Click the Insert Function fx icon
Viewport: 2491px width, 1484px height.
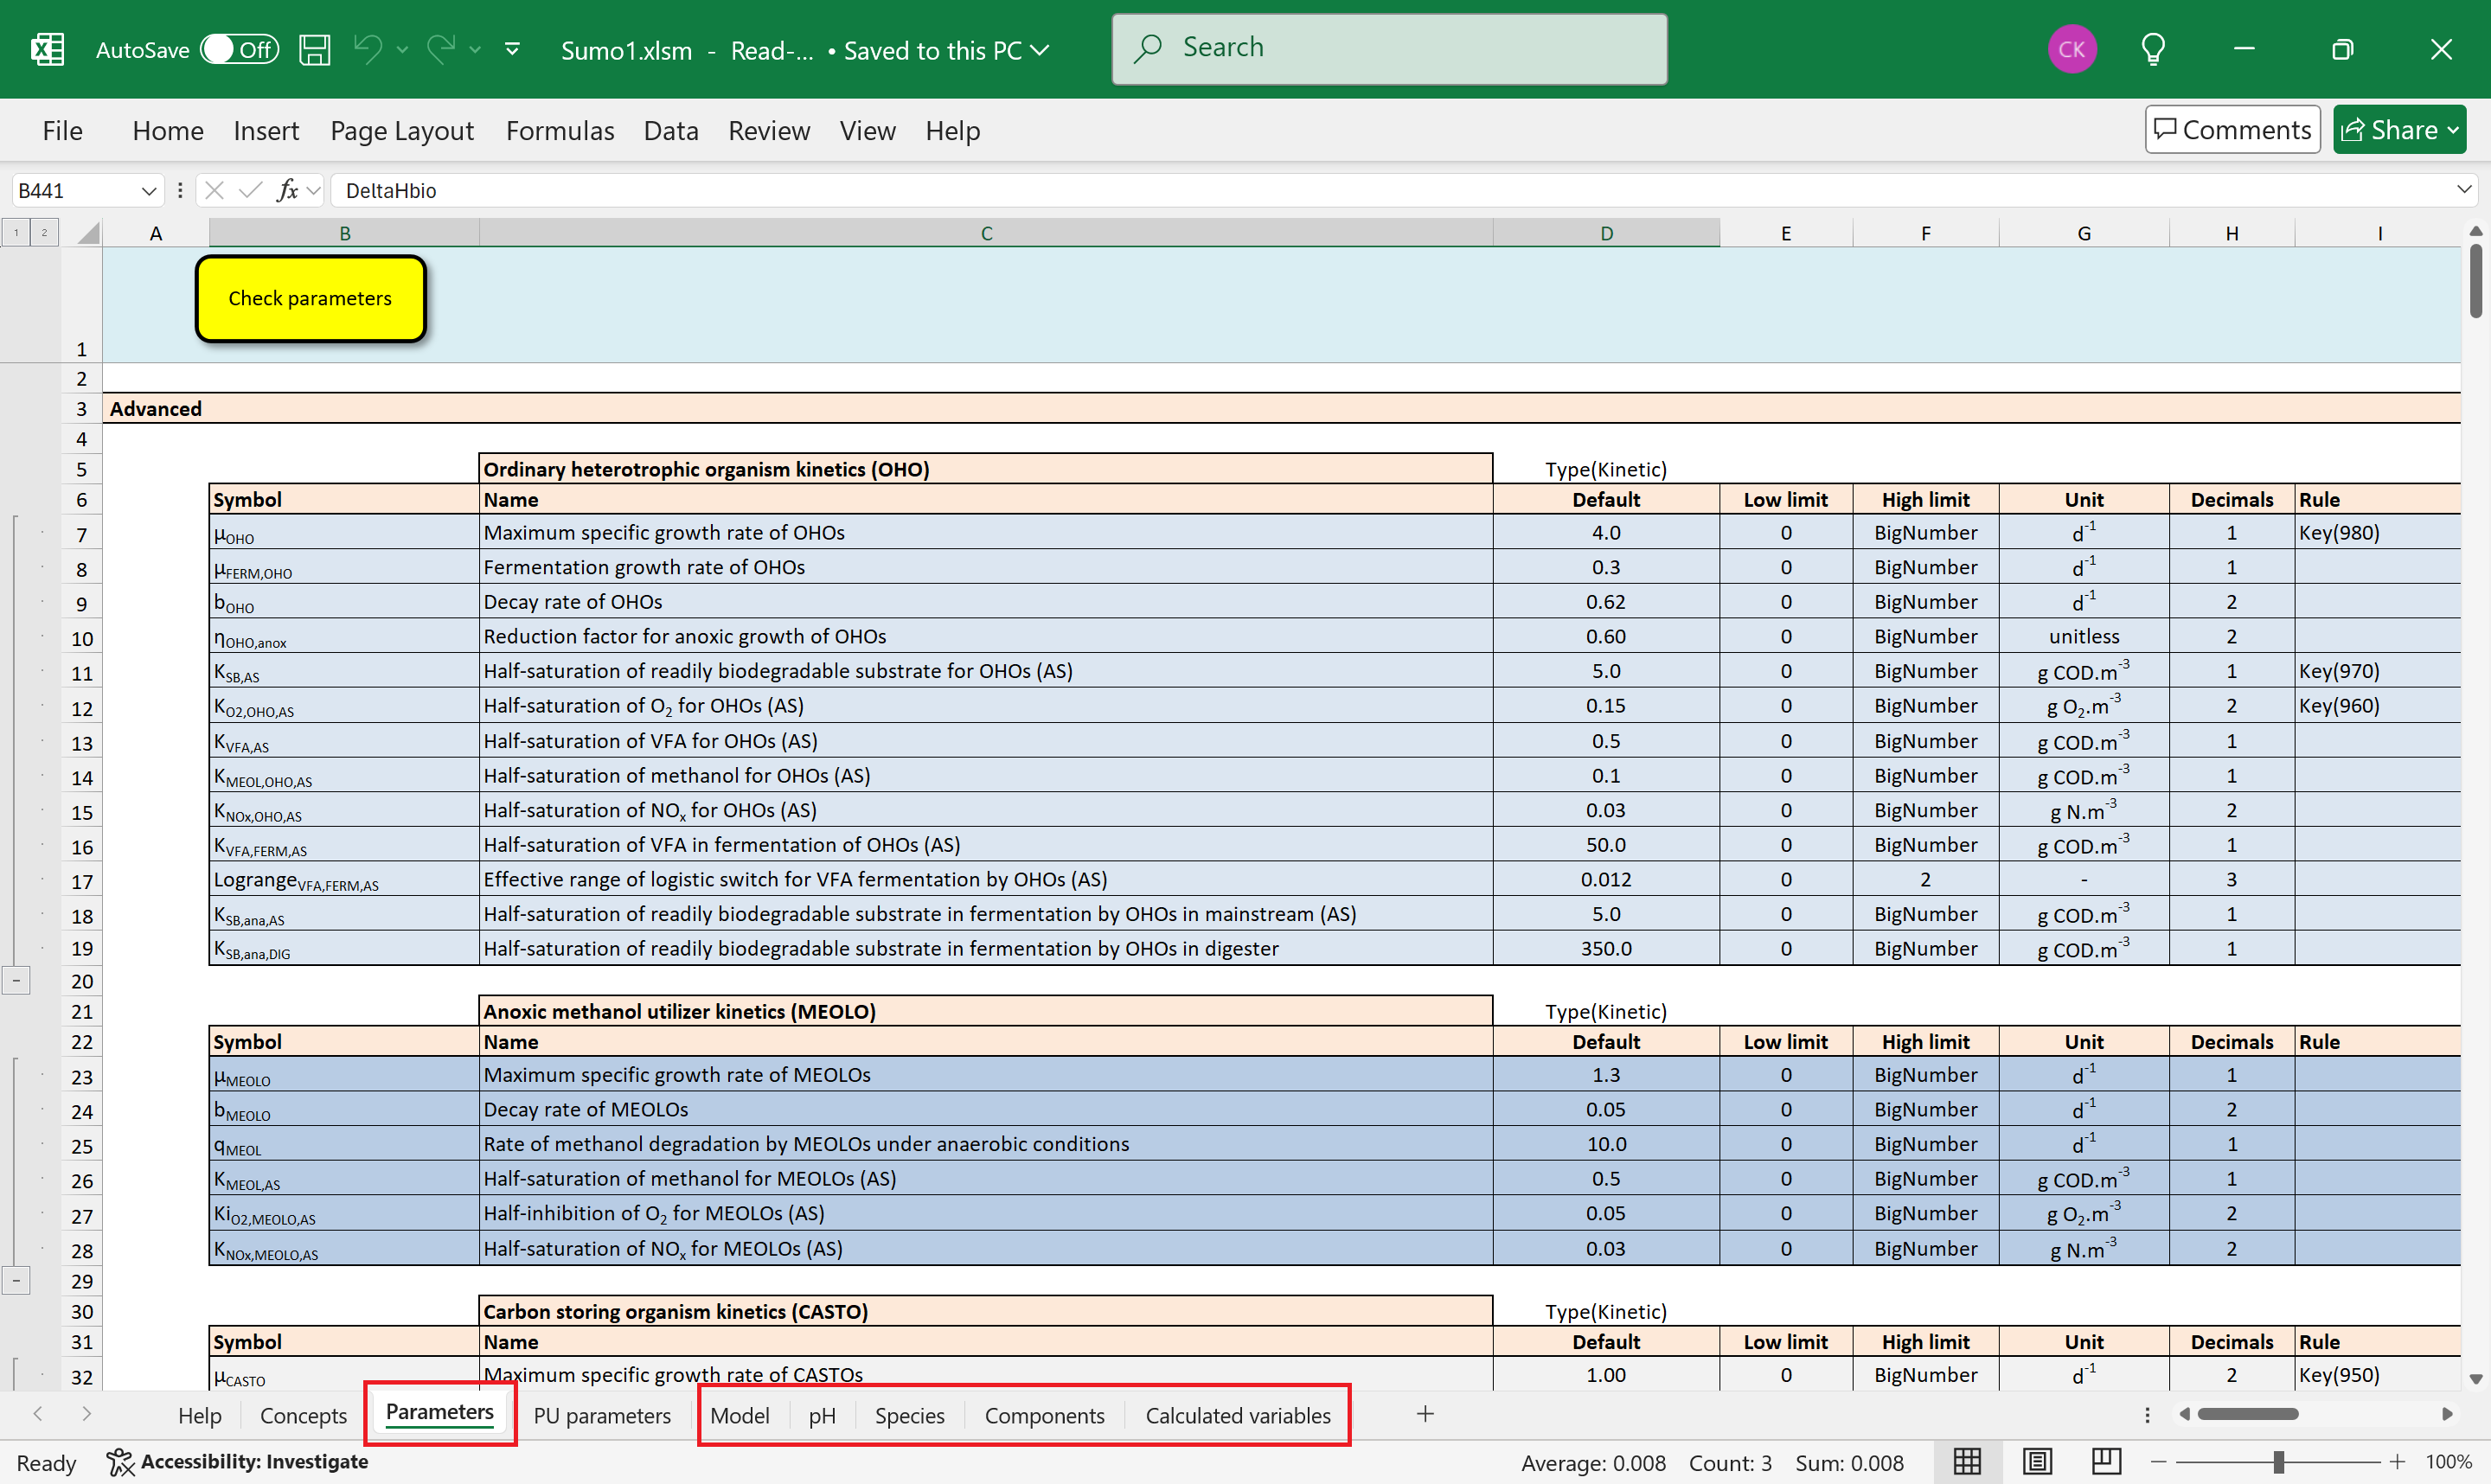pyautogui.click(x=288, y=190)
